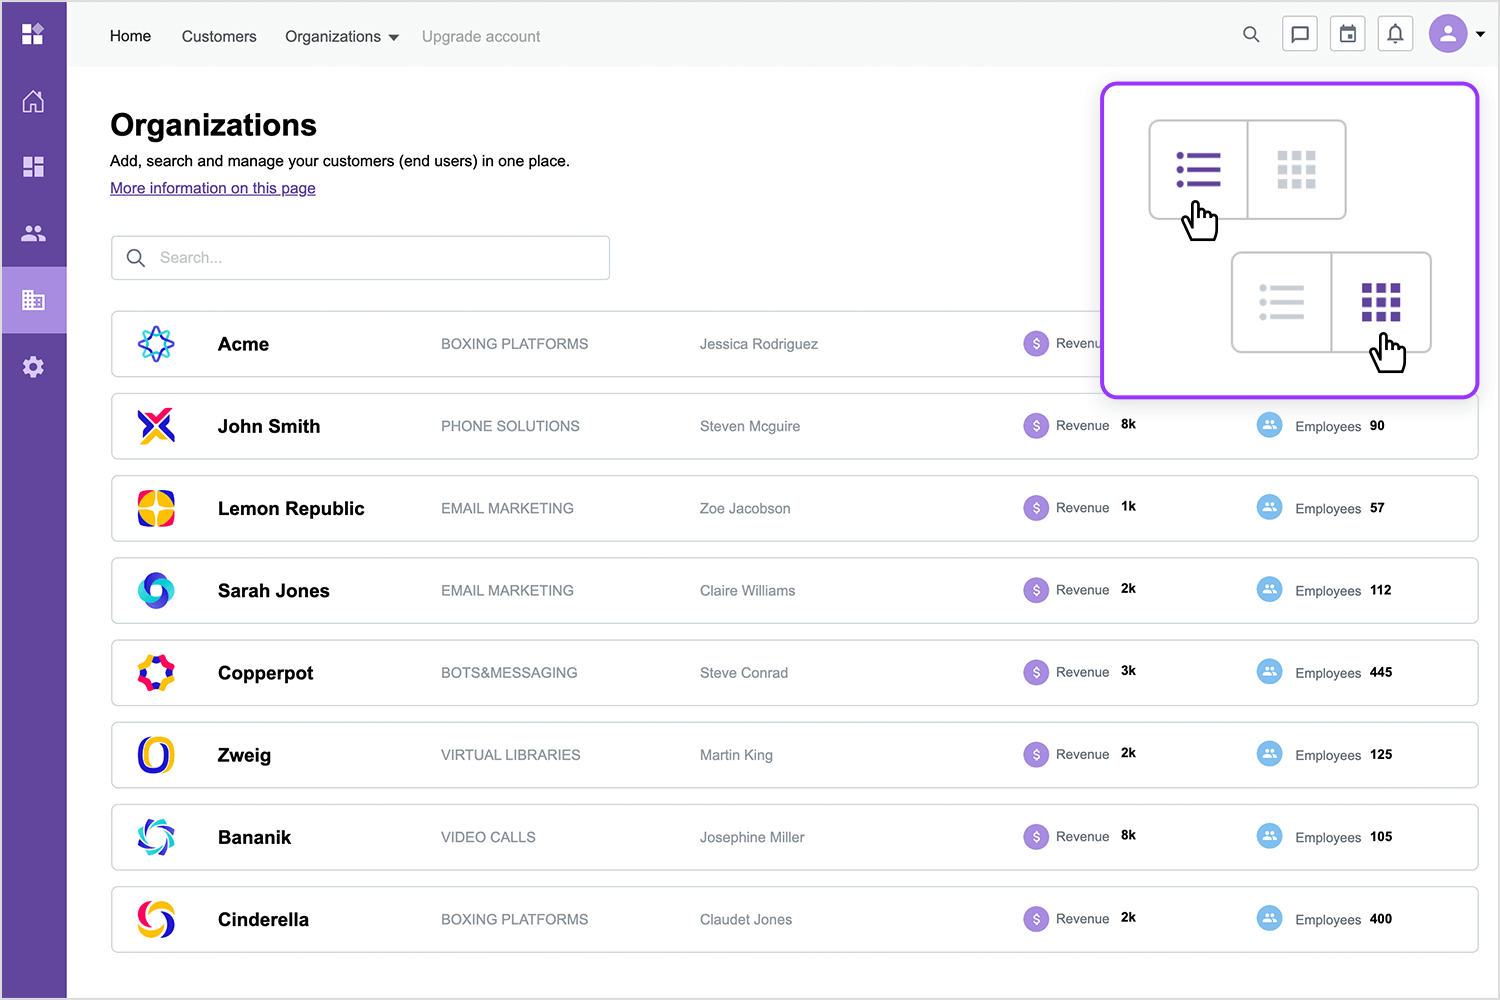Click contact name Martin King
Screen dimensions: 1500x1000
click(736, 755)
